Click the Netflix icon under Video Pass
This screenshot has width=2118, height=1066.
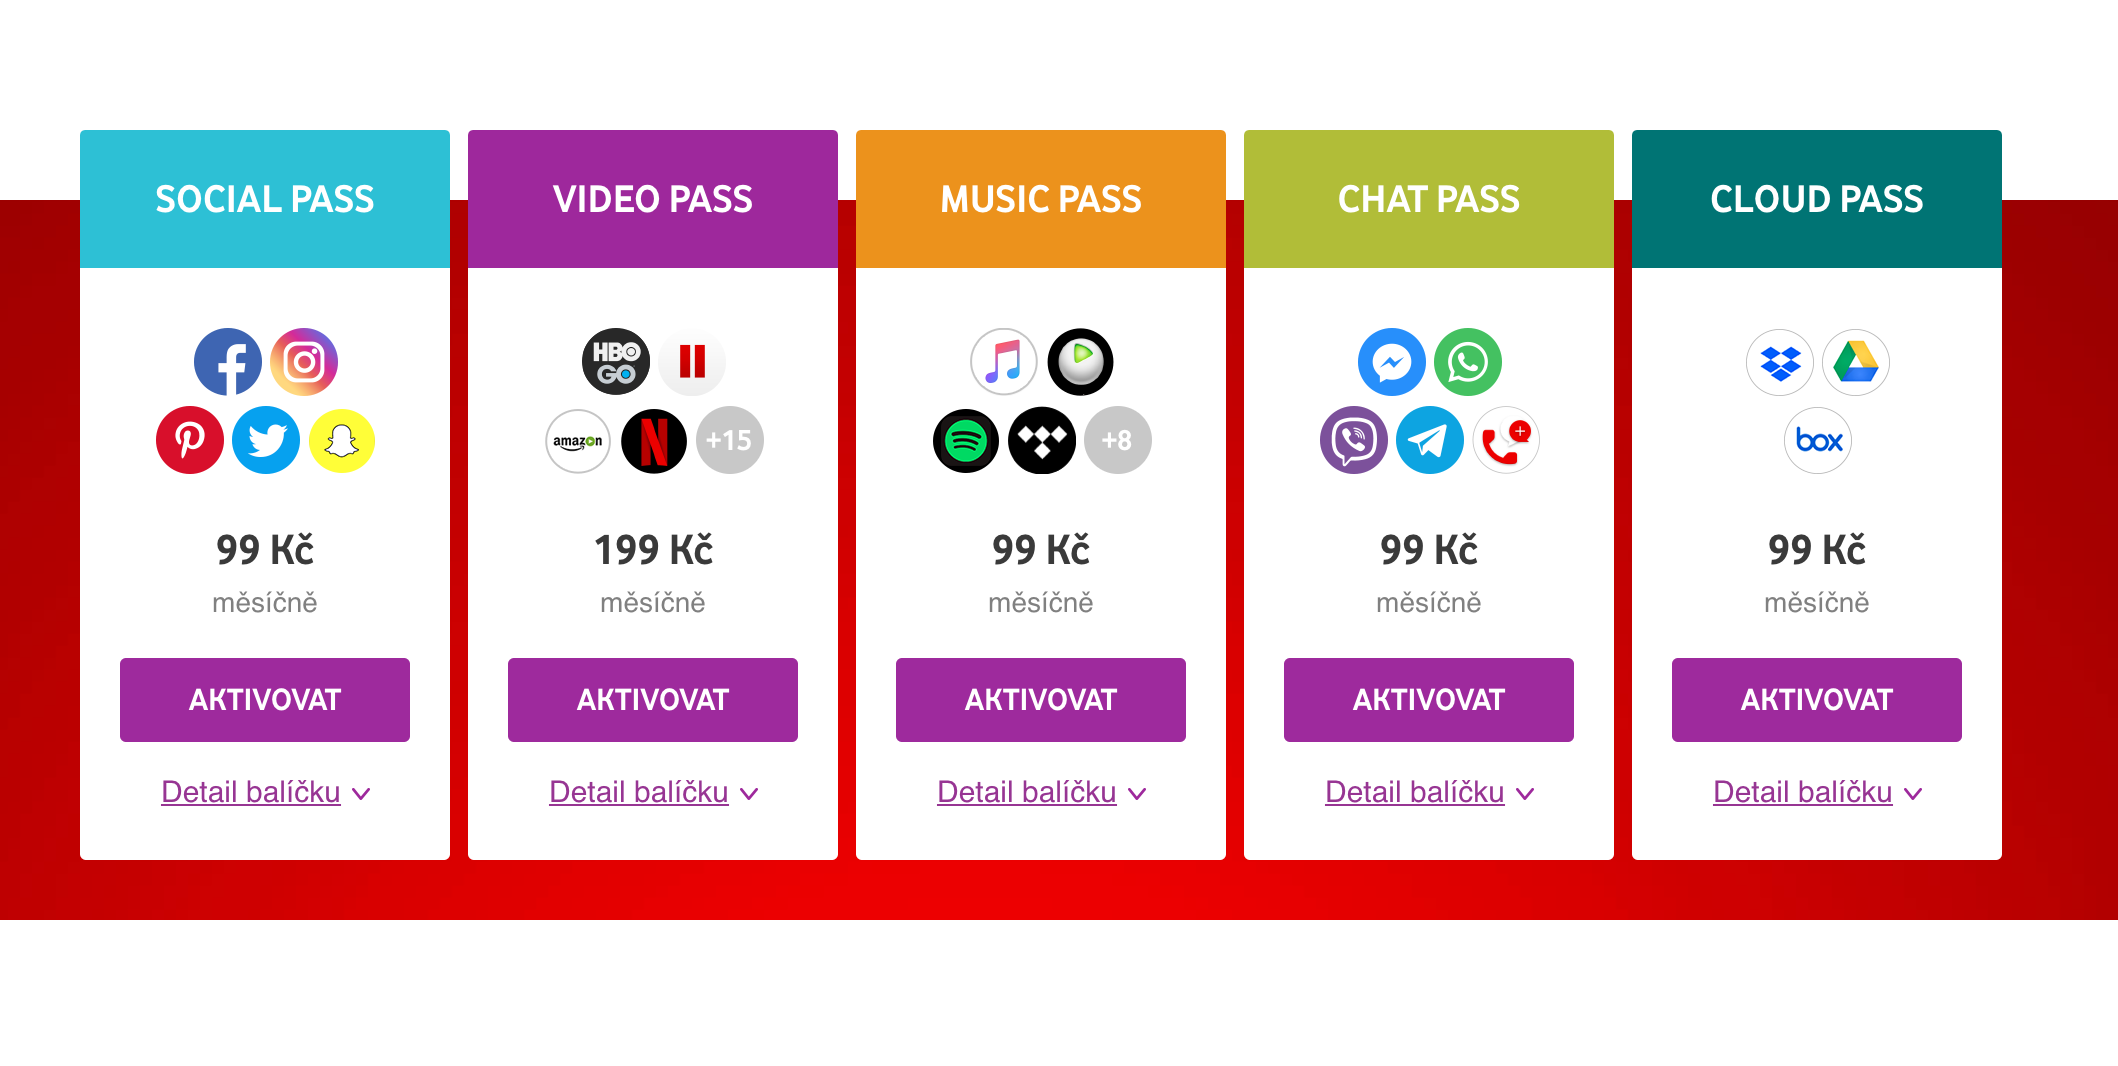pos(654,440)
